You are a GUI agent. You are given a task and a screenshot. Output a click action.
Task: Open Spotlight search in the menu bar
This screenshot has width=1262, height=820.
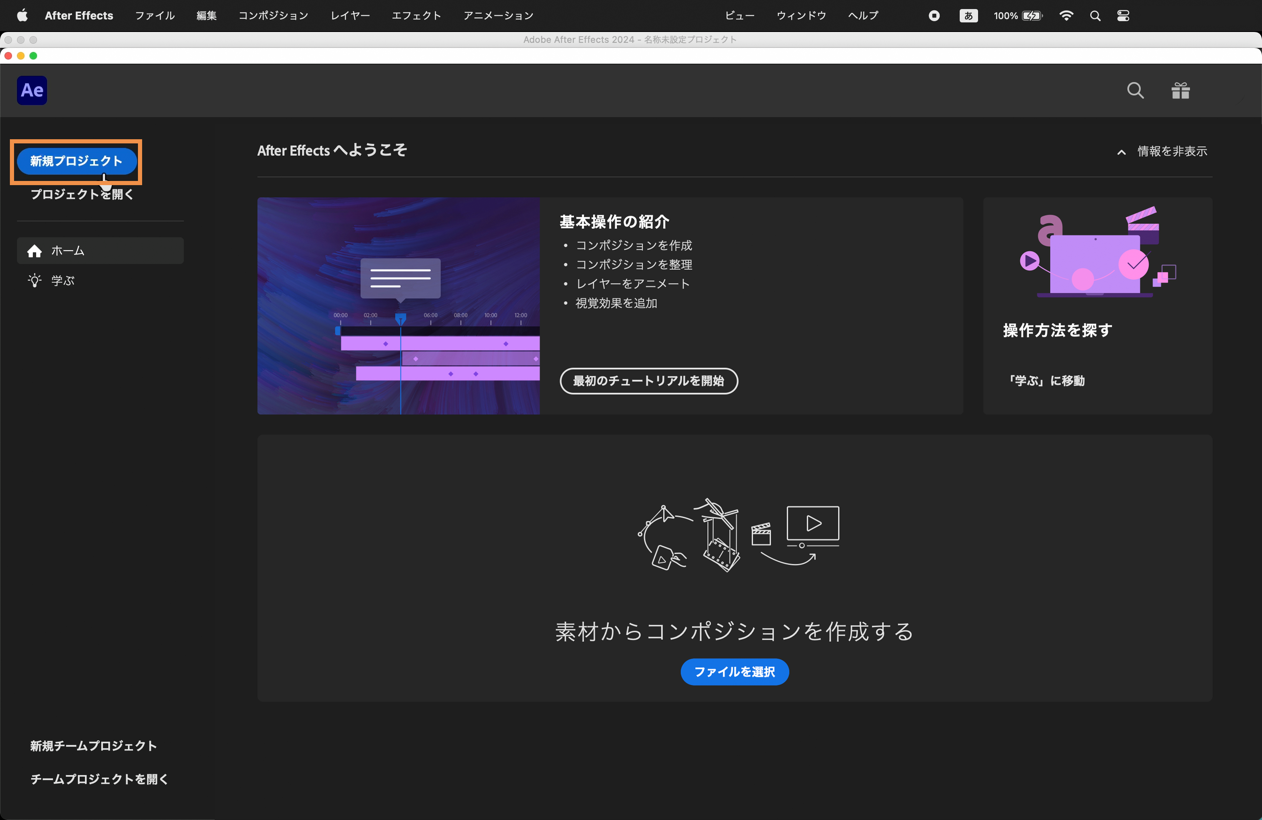(x=1095, y=16)
